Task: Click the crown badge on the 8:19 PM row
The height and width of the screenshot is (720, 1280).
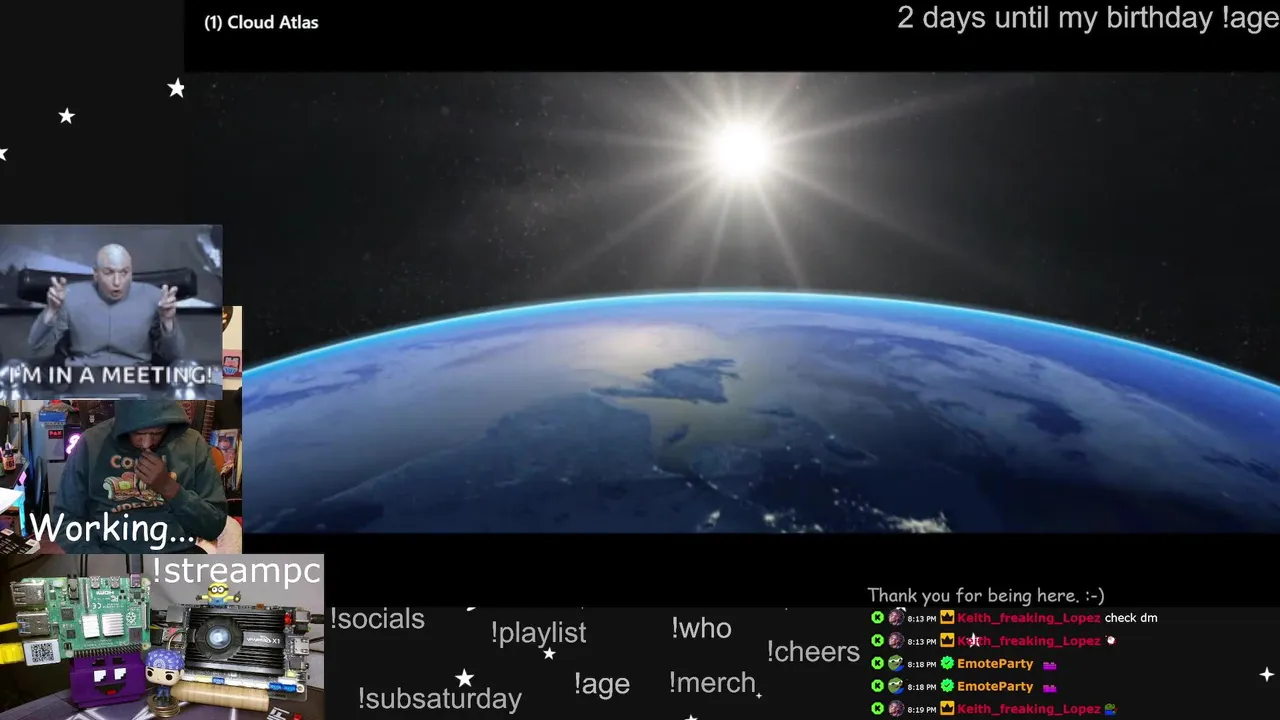Action: 947,709
